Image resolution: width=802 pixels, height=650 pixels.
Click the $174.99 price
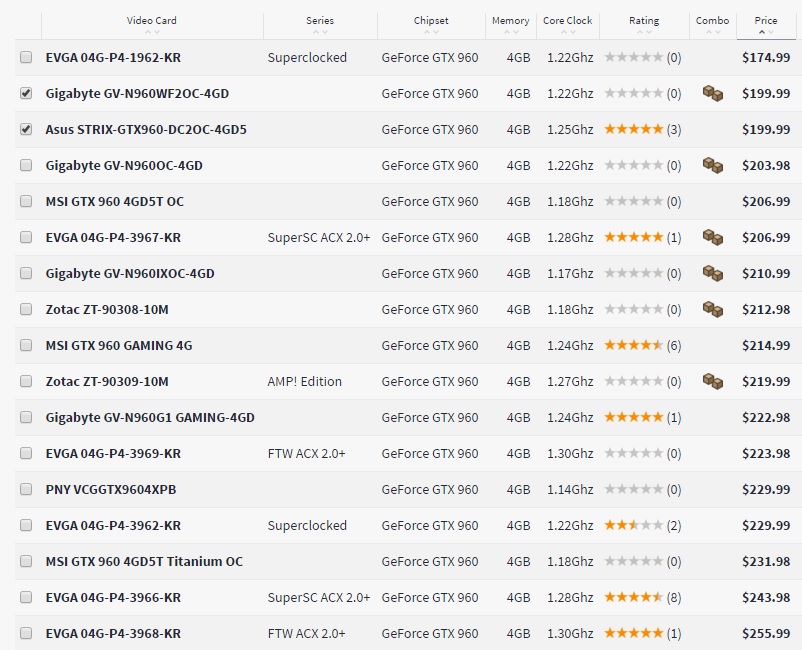tap(766, 57)
